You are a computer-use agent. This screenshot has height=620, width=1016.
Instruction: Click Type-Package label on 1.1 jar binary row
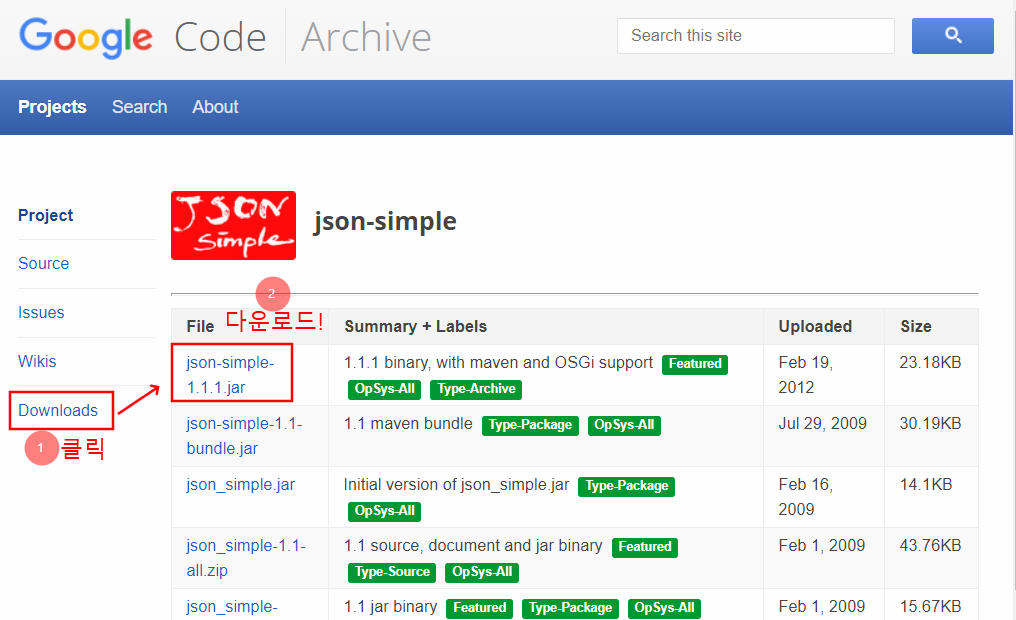[x=570, y=608]
